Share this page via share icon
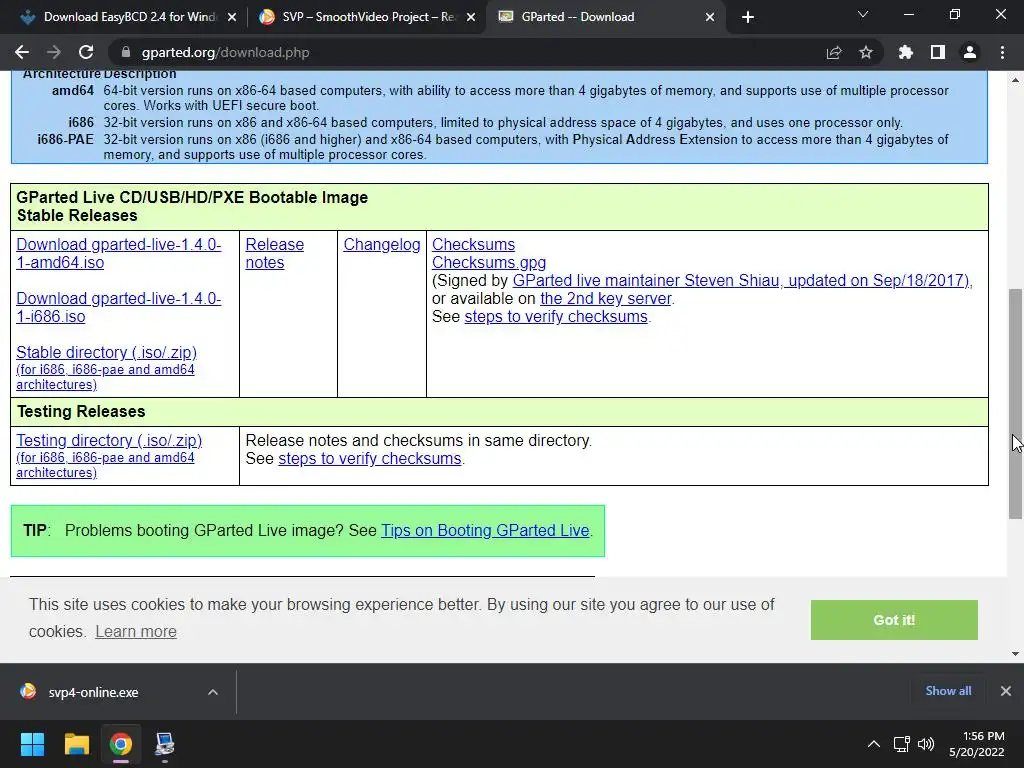Image resolution: width=1024 pixels, height=768 pixels. tap(834, 52)
